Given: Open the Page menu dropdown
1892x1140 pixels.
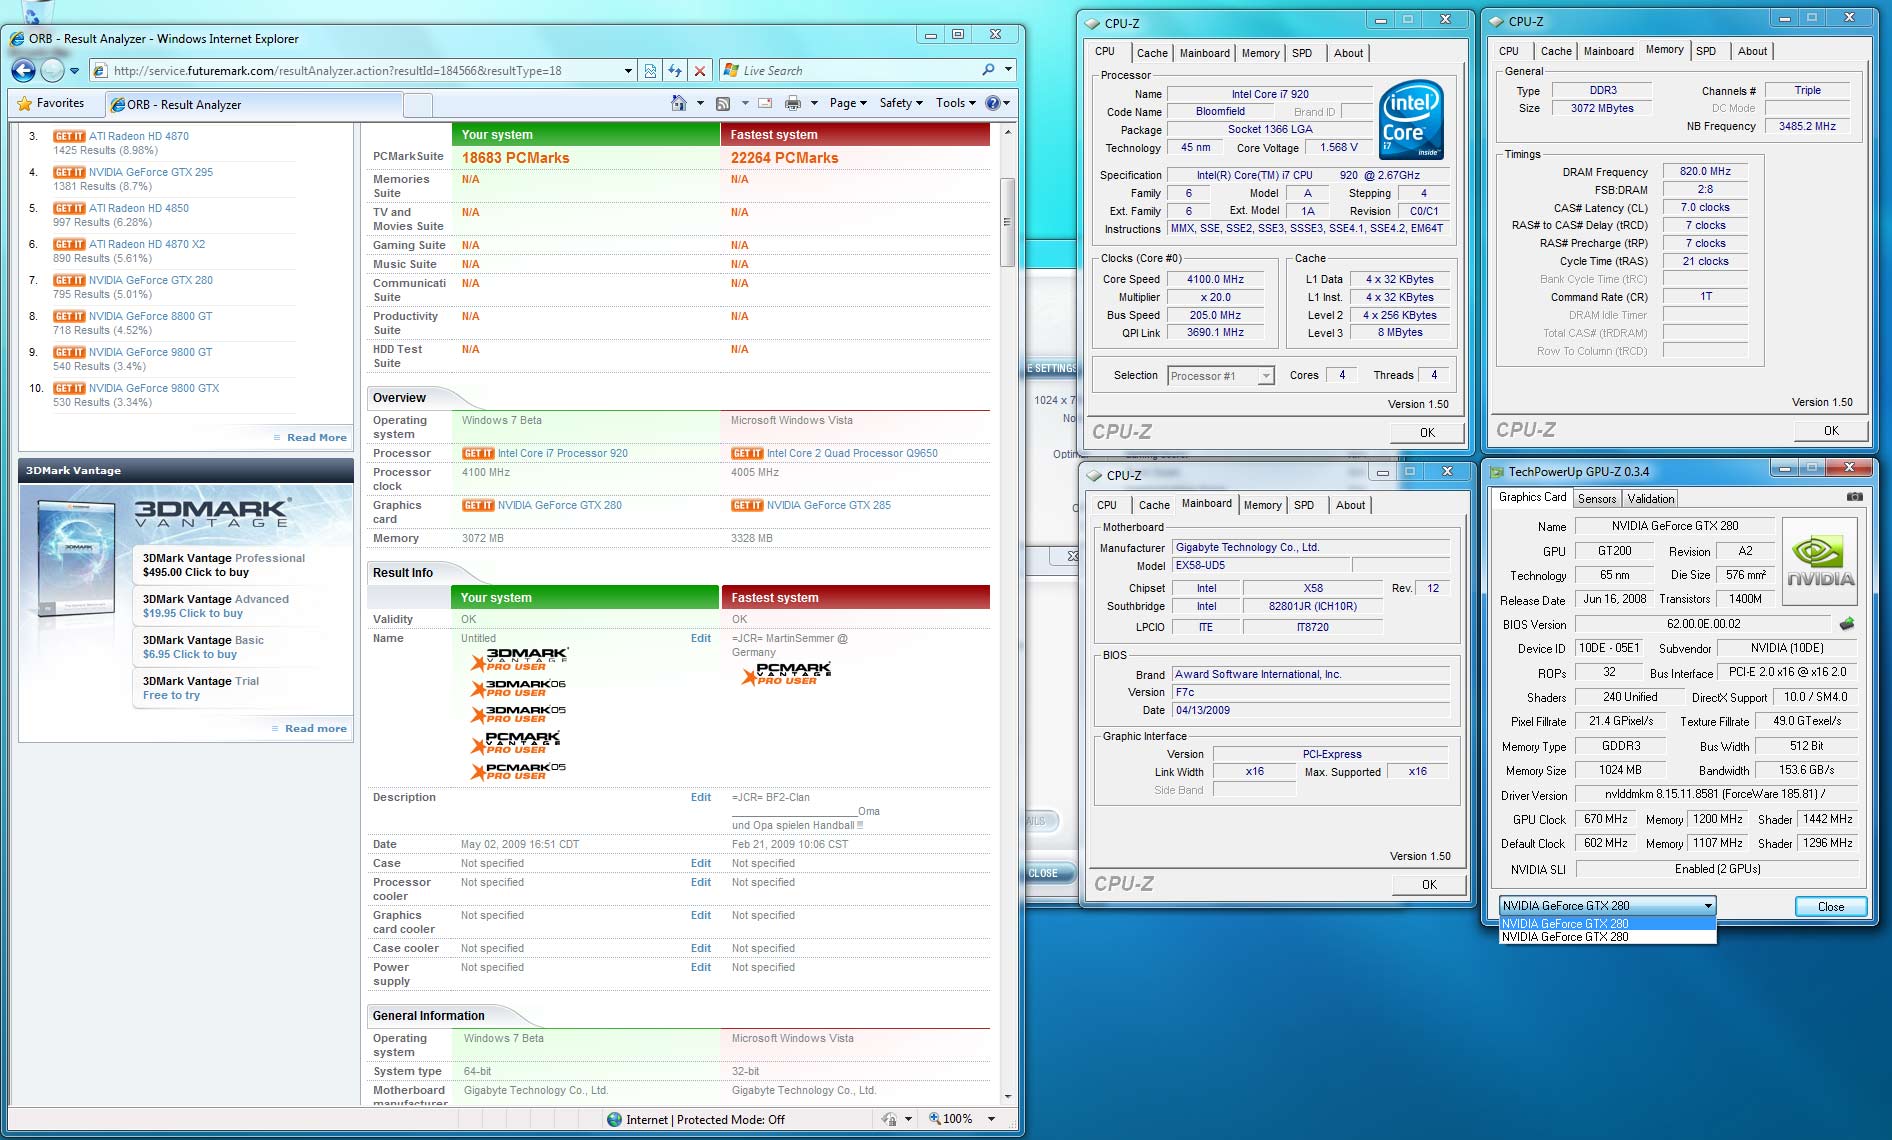Looking at the screenshot, I should click(x=847, y=103).
